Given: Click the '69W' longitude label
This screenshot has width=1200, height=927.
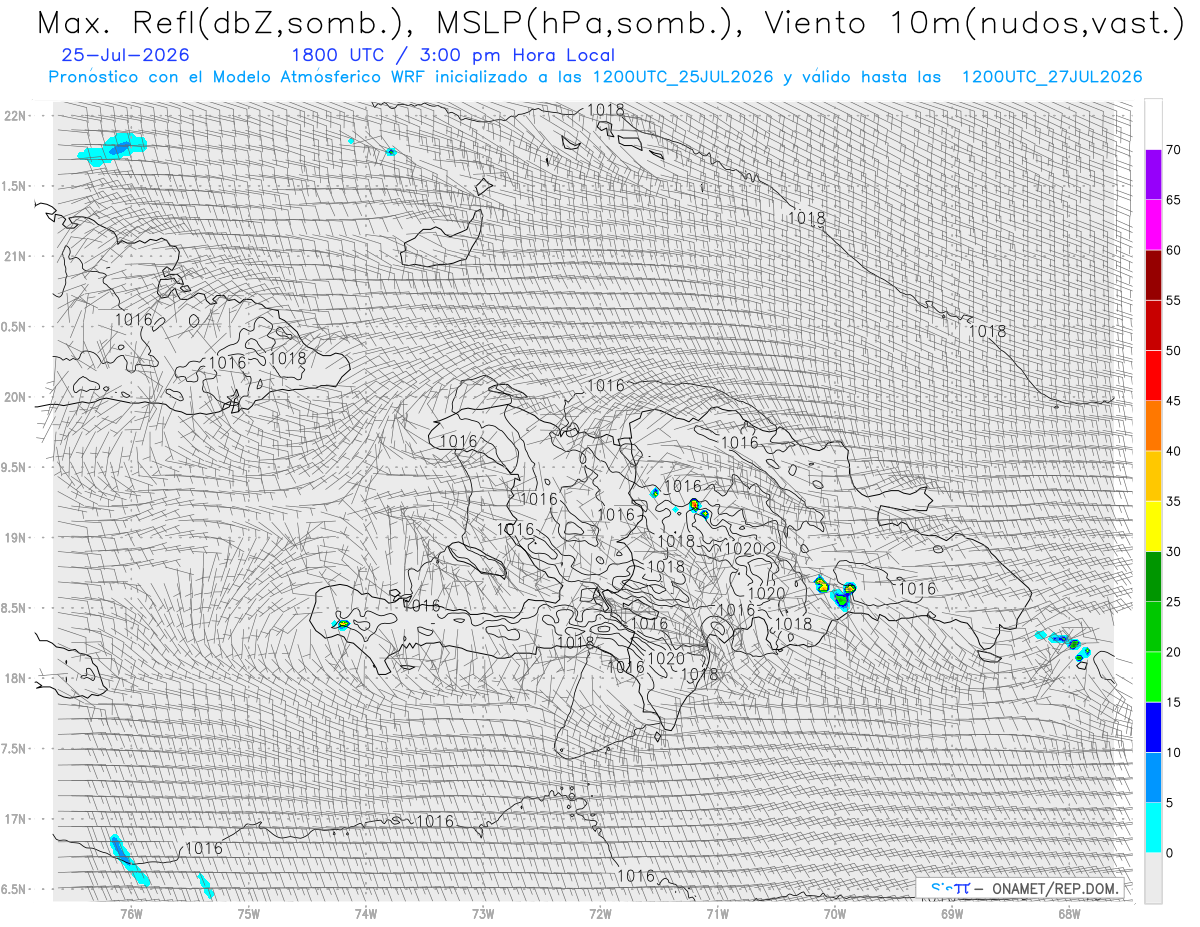Looking at the screenshot, I should pyautogui.click(x=952, y=913).
